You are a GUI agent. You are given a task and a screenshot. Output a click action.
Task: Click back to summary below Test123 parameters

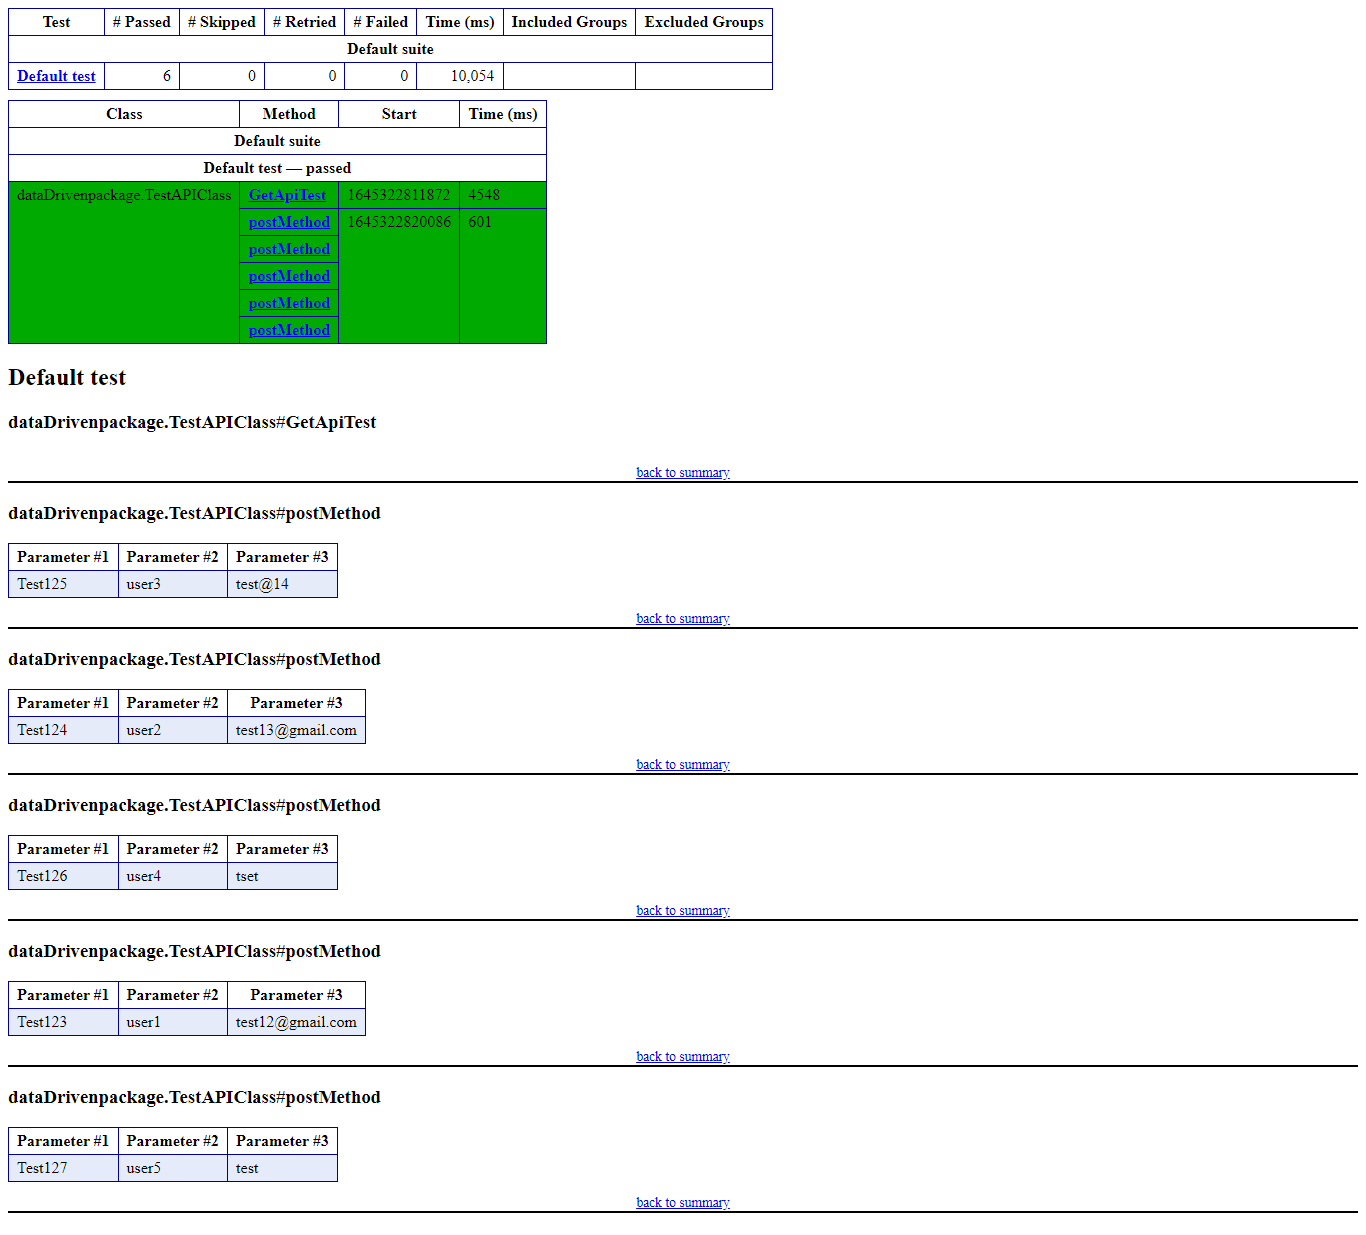(x=683, y=1056)
